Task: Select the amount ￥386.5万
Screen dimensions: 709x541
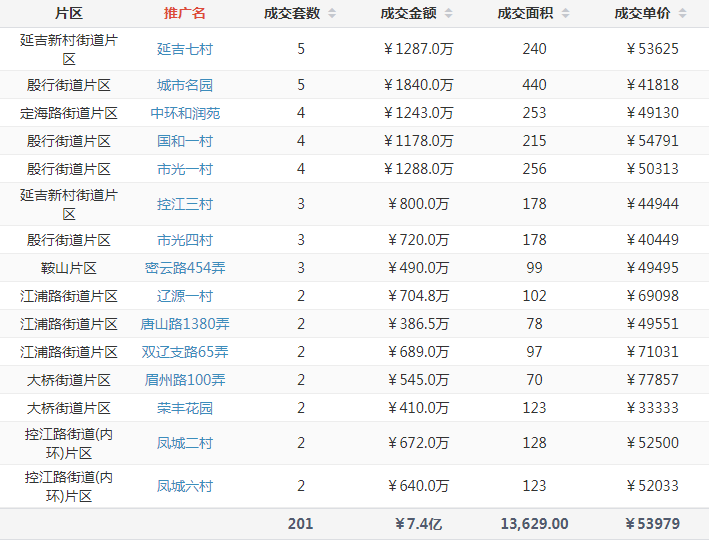Action: coord(418,324)
